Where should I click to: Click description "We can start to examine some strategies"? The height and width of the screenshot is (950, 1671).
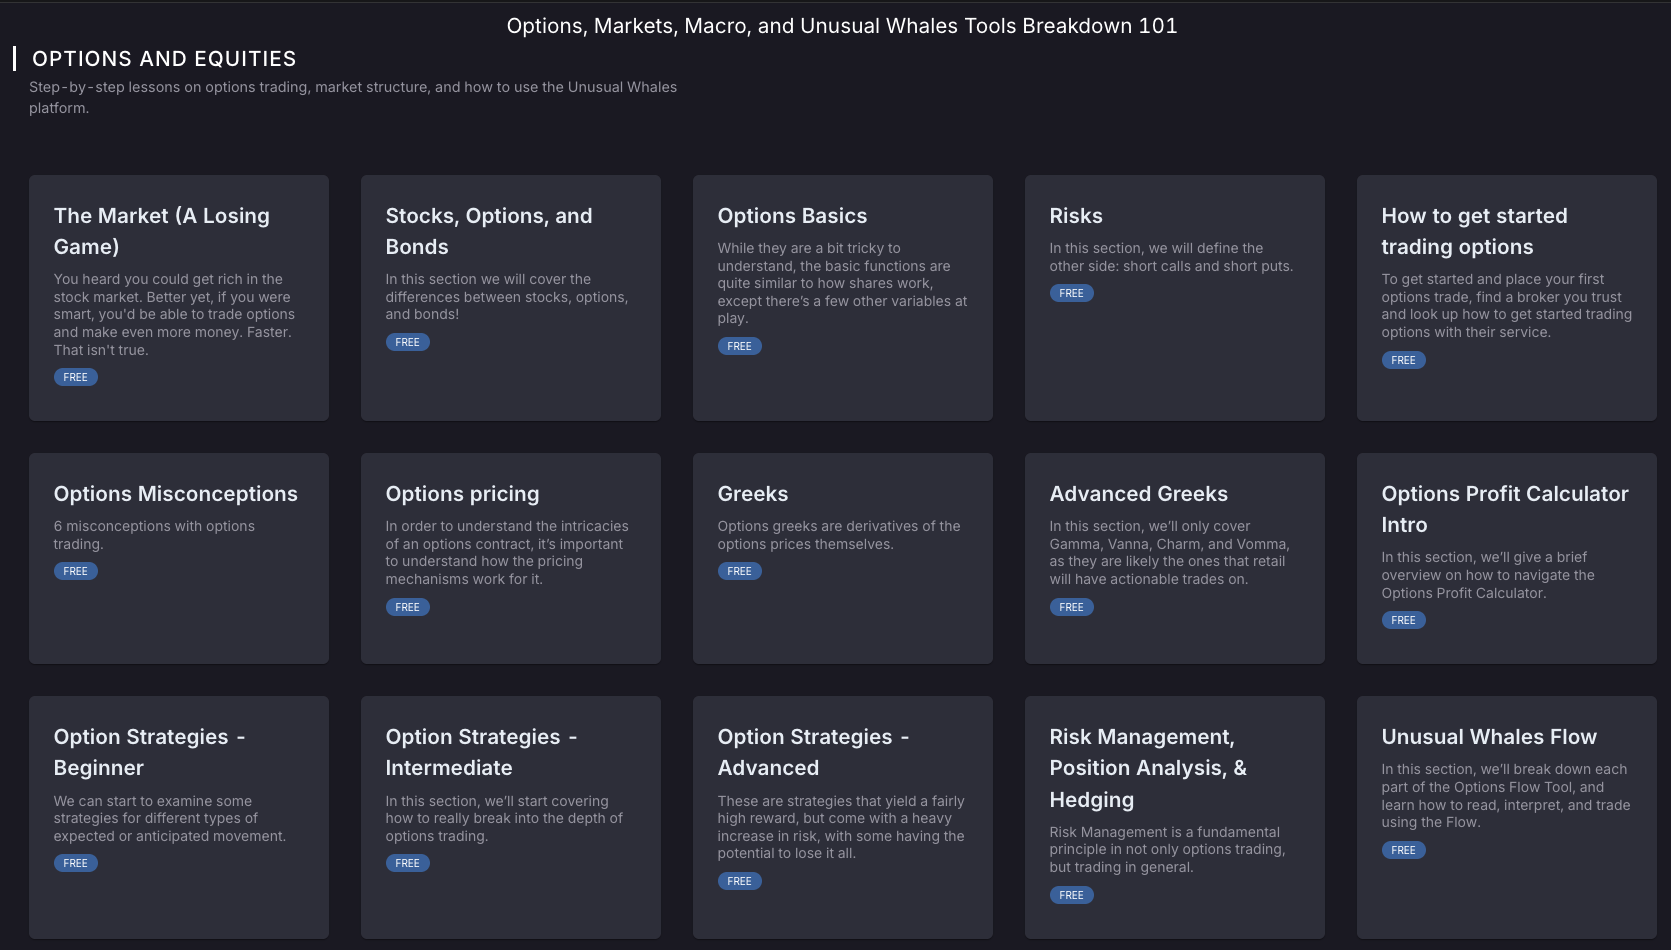point(170,819)
